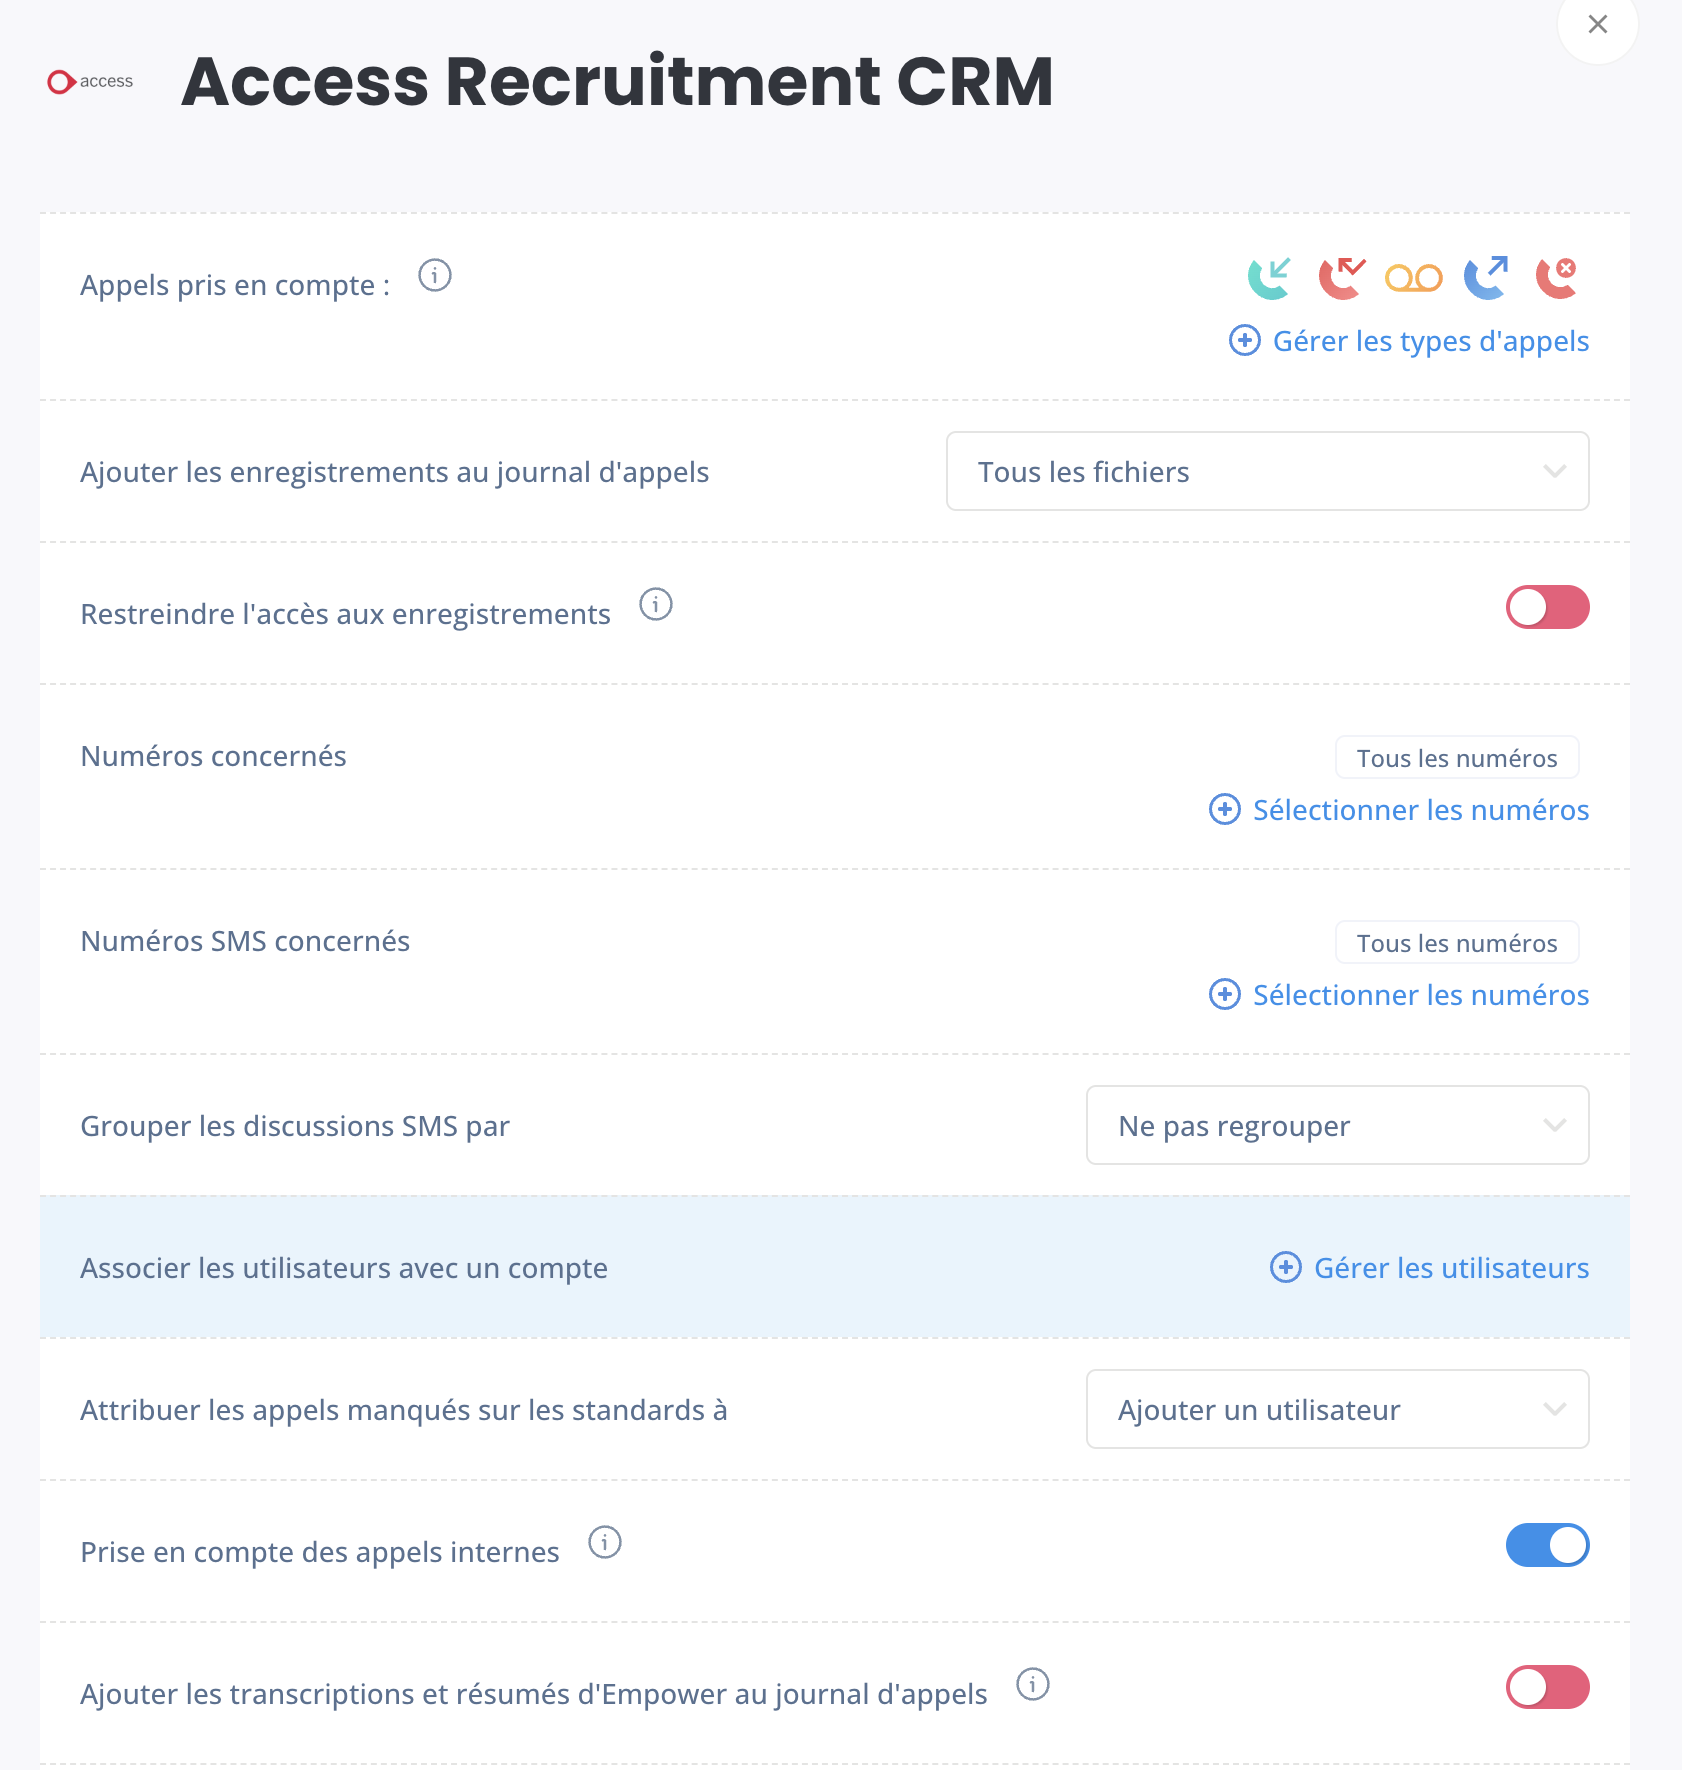The height and width of the screenshot is (1770, 1682).
Task: Click the outgoing call type icon
Action: [1486, 278]
